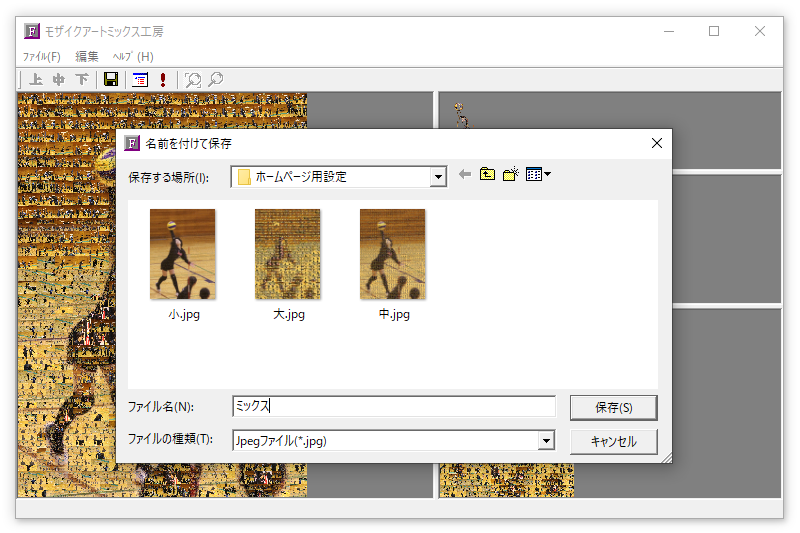Viewport: 800px width, 533px height.
Task: Open the view menu icon
Action: (x=538, y=174)
